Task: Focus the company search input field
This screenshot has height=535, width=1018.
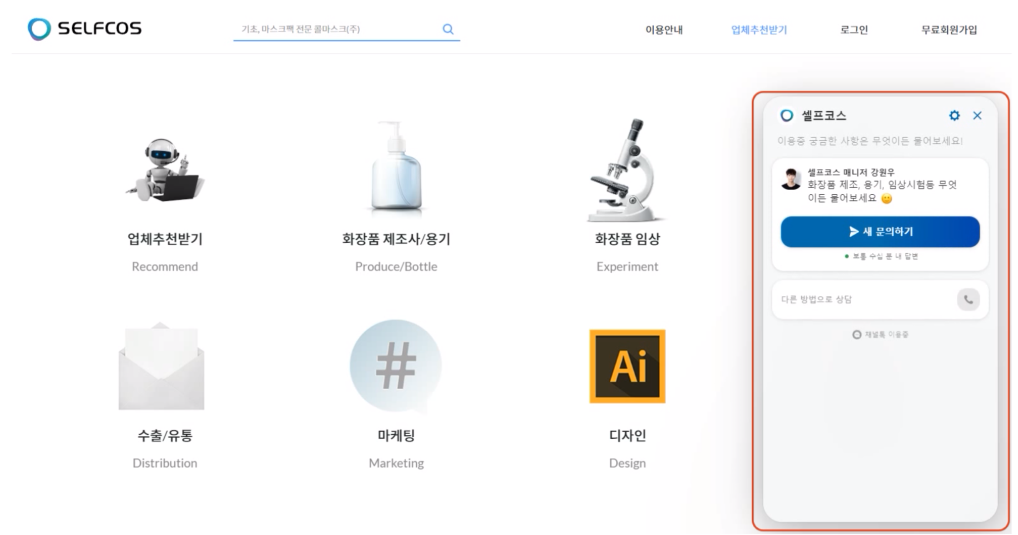Action: click(335, 30)
